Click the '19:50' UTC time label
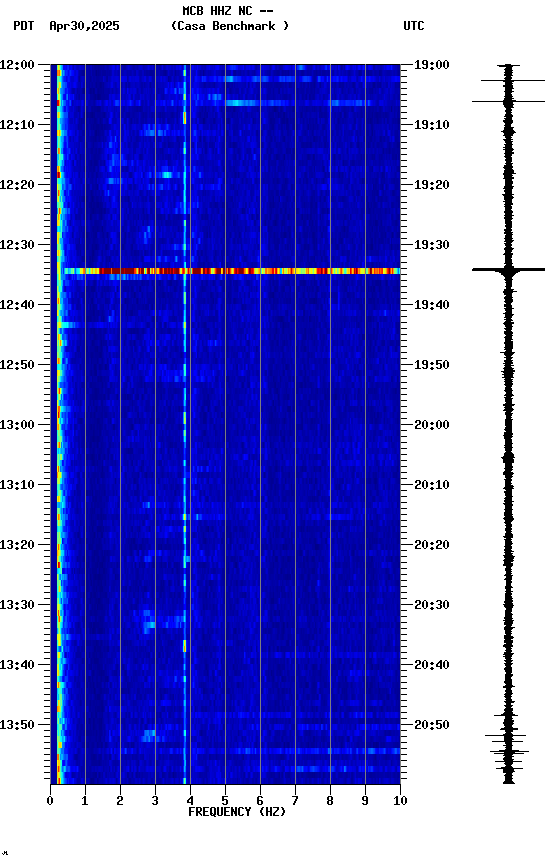Image resolution: width=552 pixels, height=864 pixels. point(432,365)
